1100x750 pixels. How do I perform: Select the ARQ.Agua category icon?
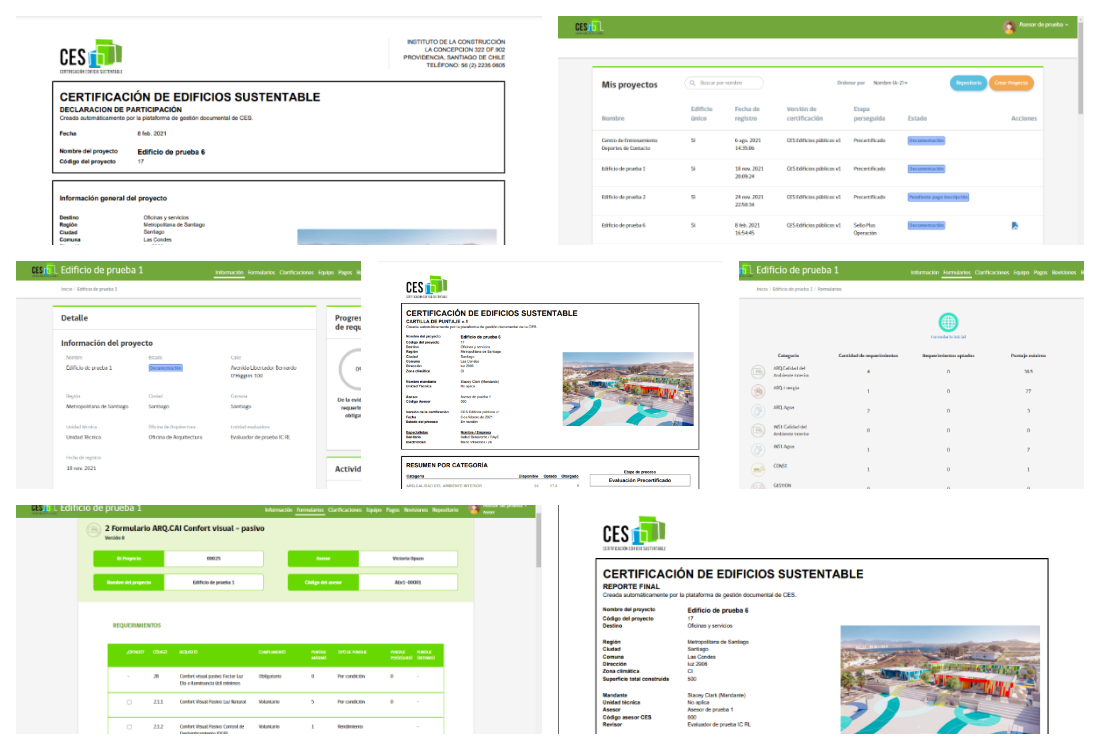[x=758, y=410]
